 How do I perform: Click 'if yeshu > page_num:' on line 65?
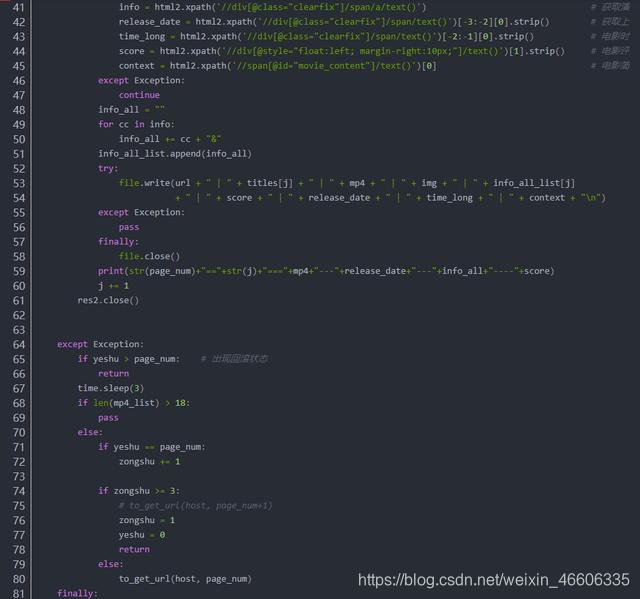(x=129, y=359)
